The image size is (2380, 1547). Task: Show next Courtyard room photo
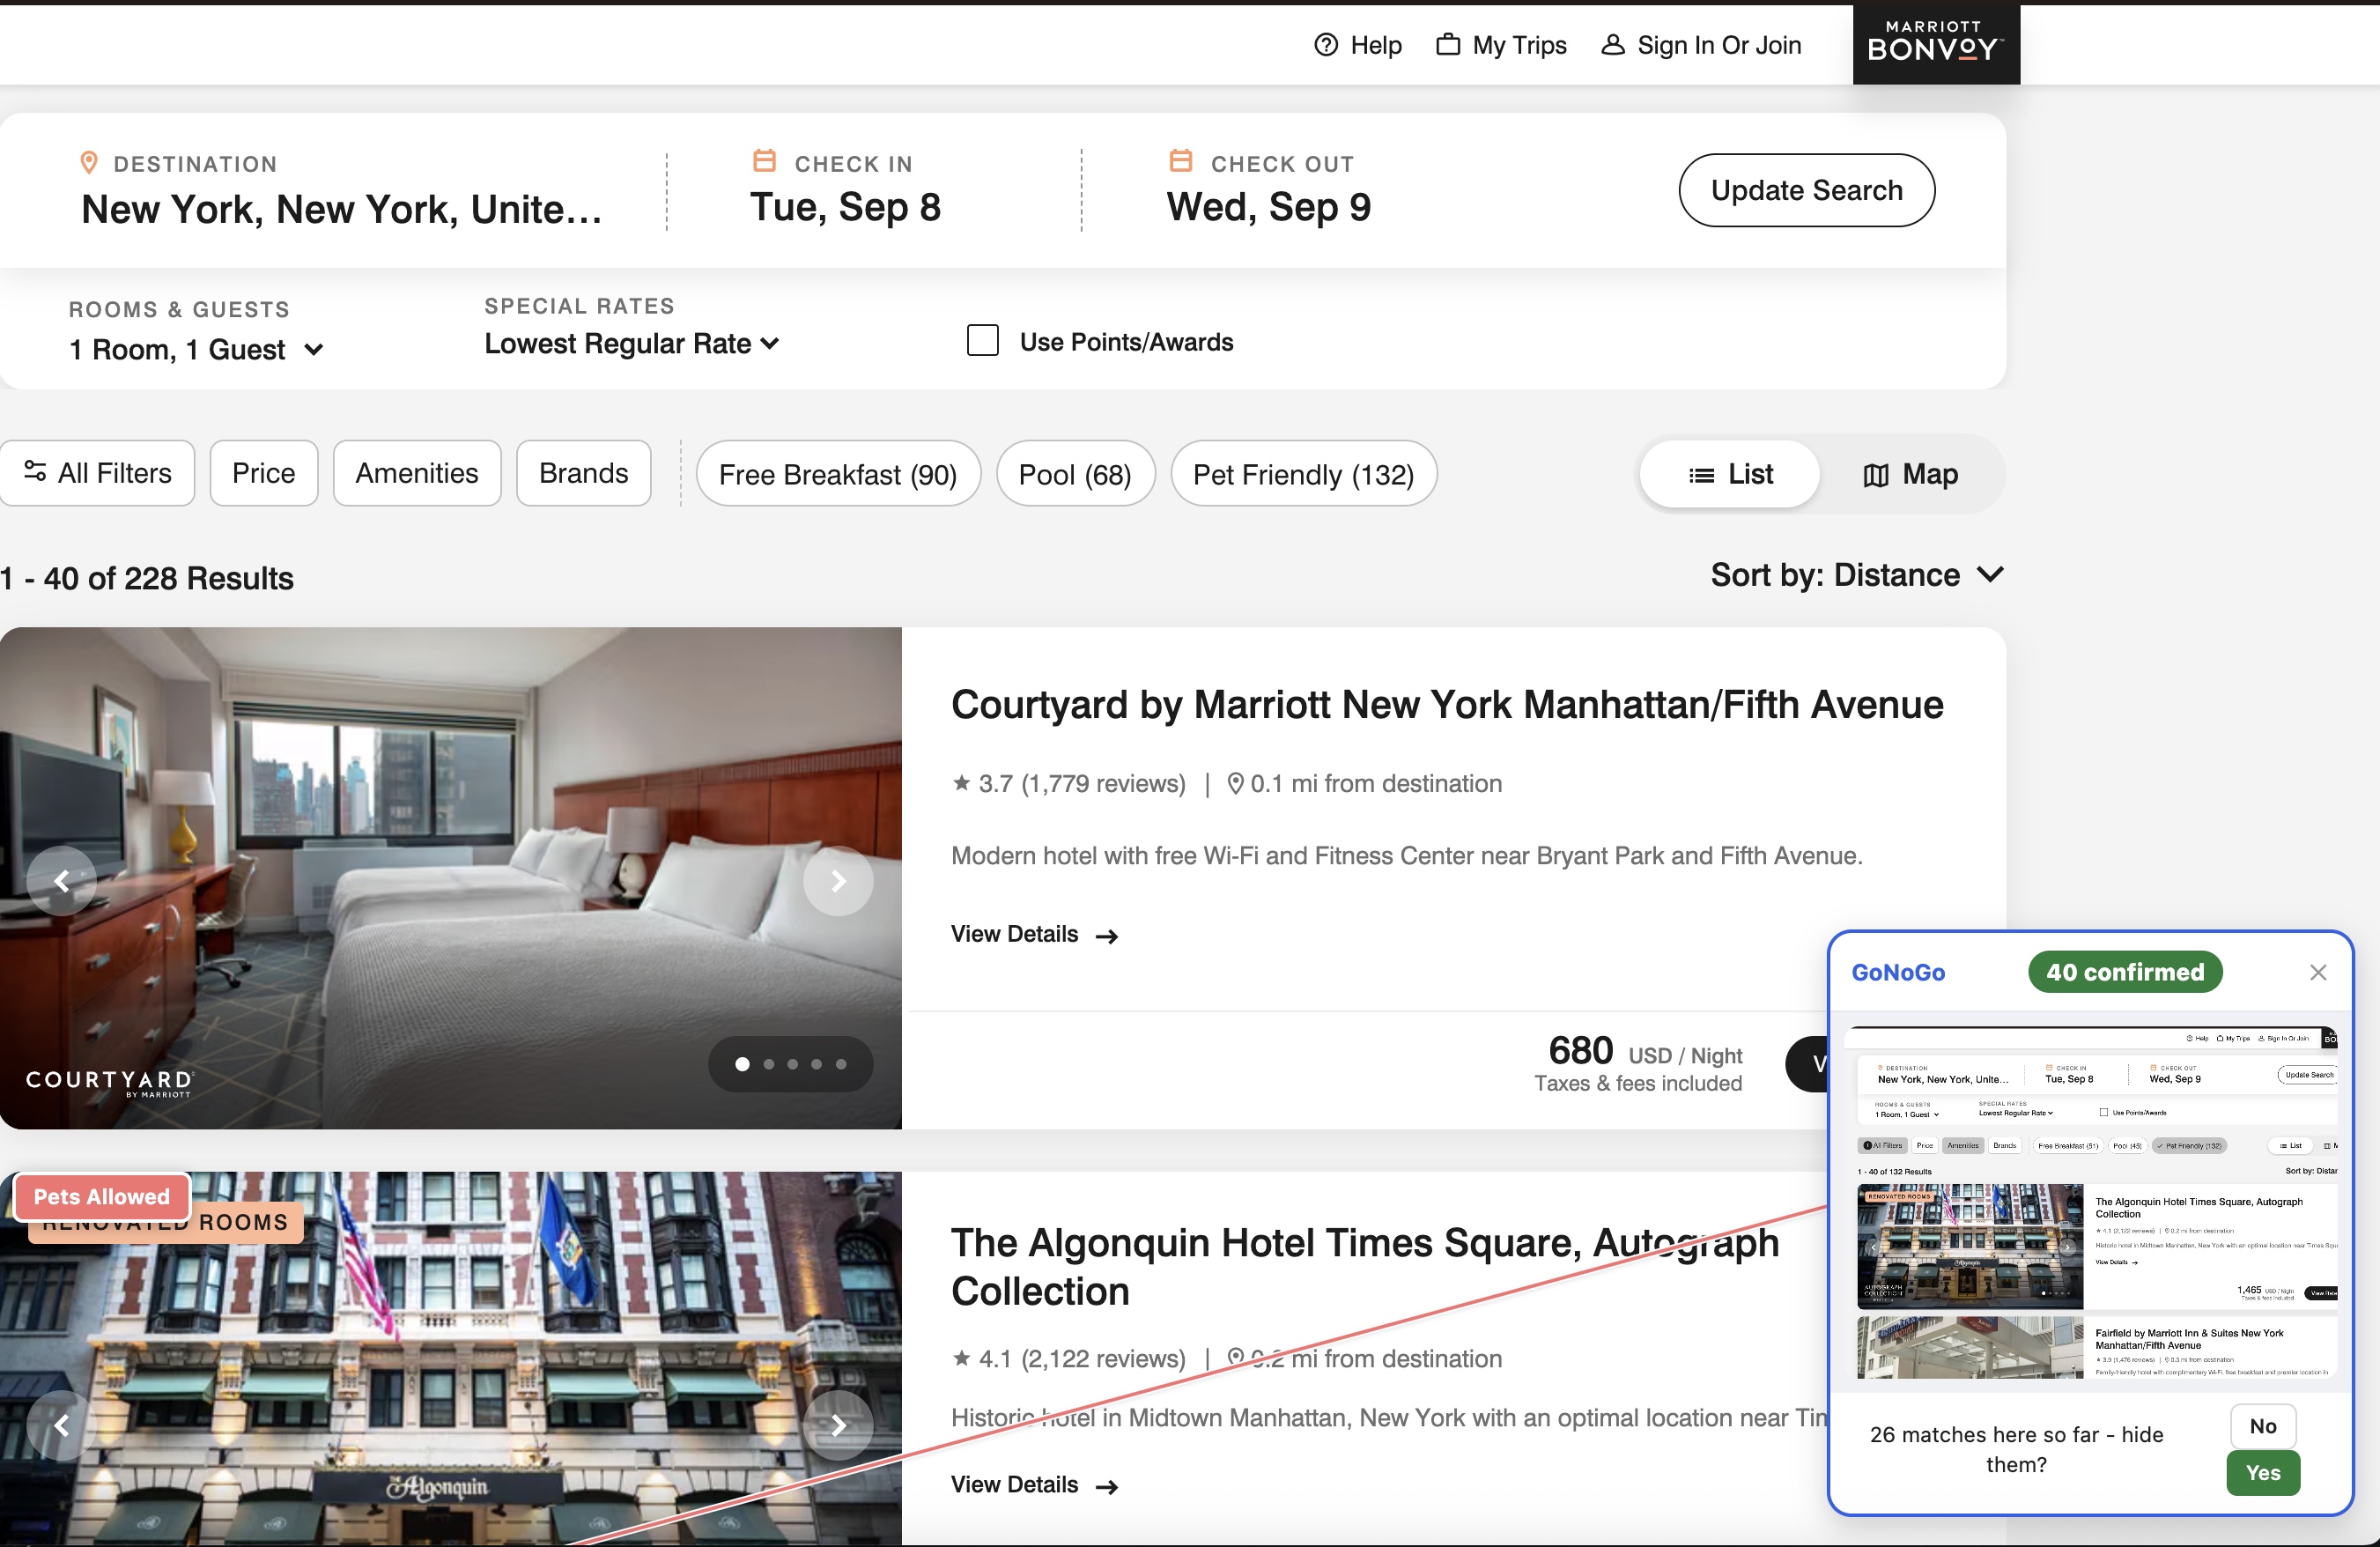click(x=838, y=881)
